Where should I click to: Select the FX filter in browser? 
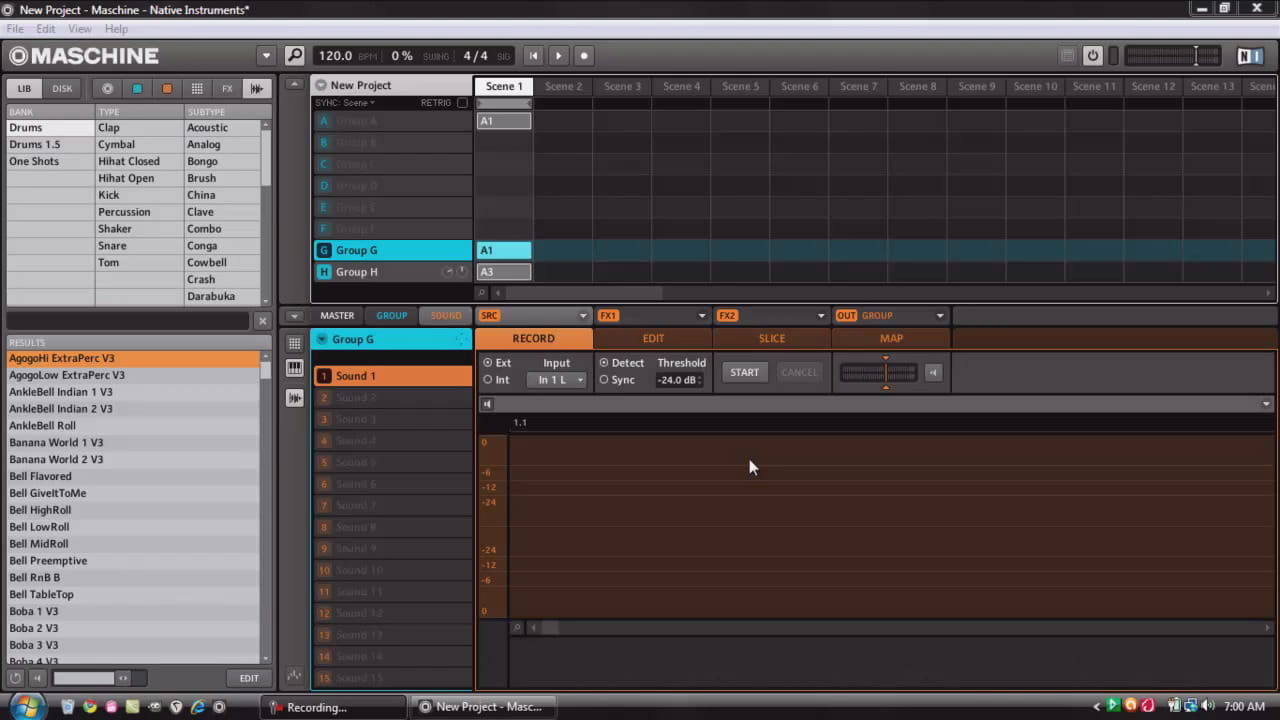[227, 88]
